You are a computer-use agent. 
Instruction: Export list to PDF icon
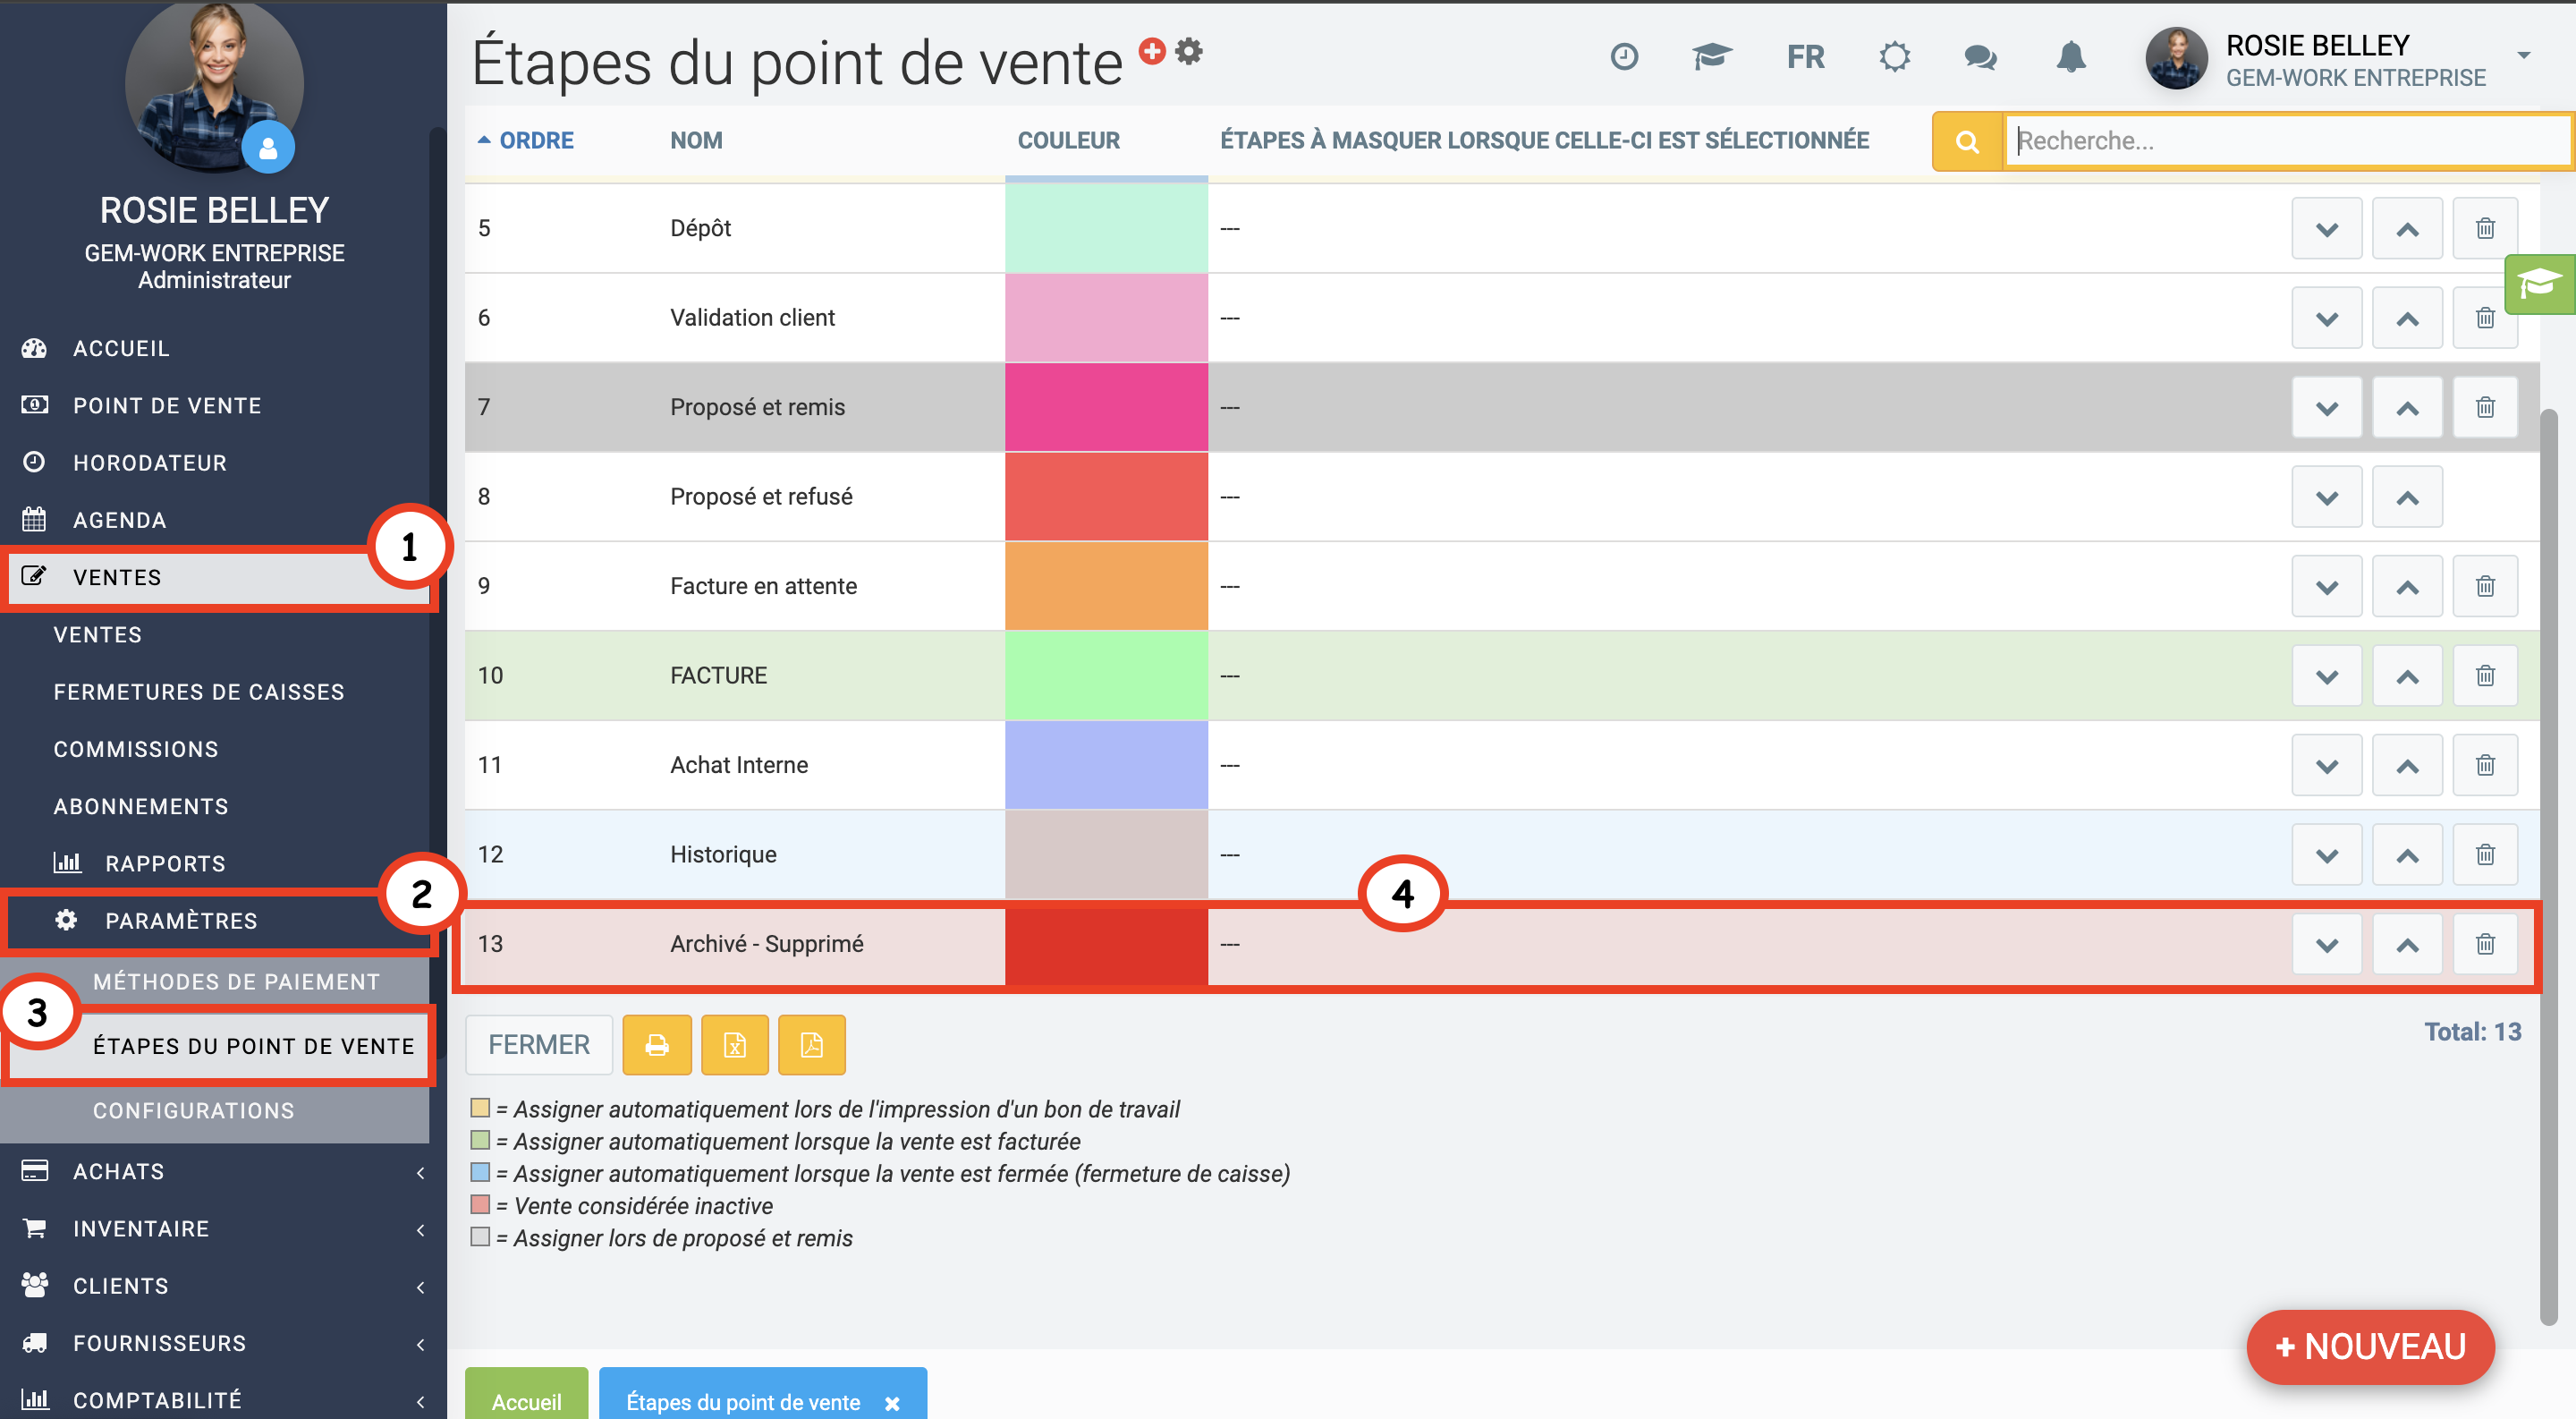811,1045
